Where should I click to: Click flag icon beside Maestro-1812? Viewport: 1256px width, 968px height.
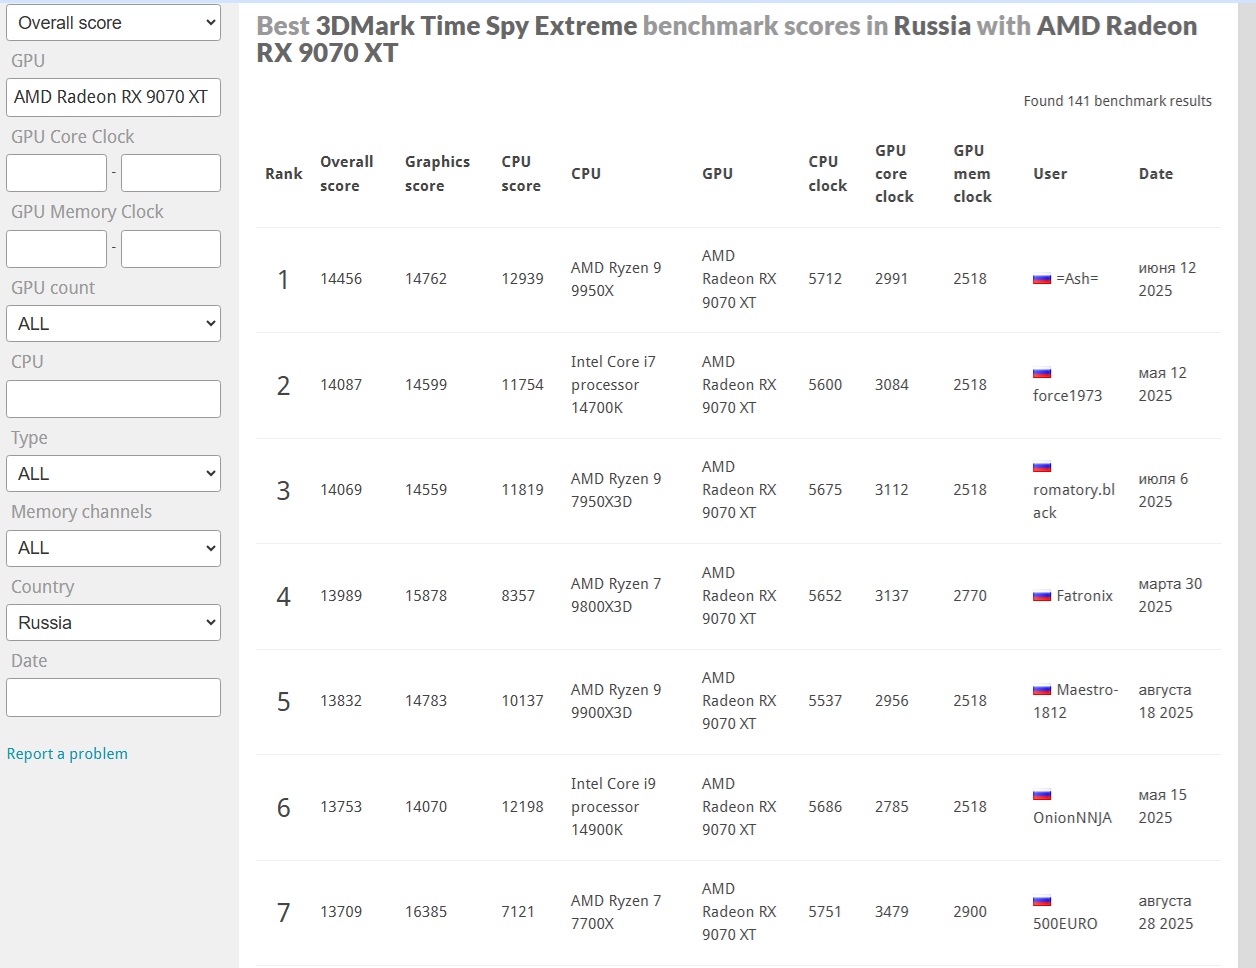1042,690
